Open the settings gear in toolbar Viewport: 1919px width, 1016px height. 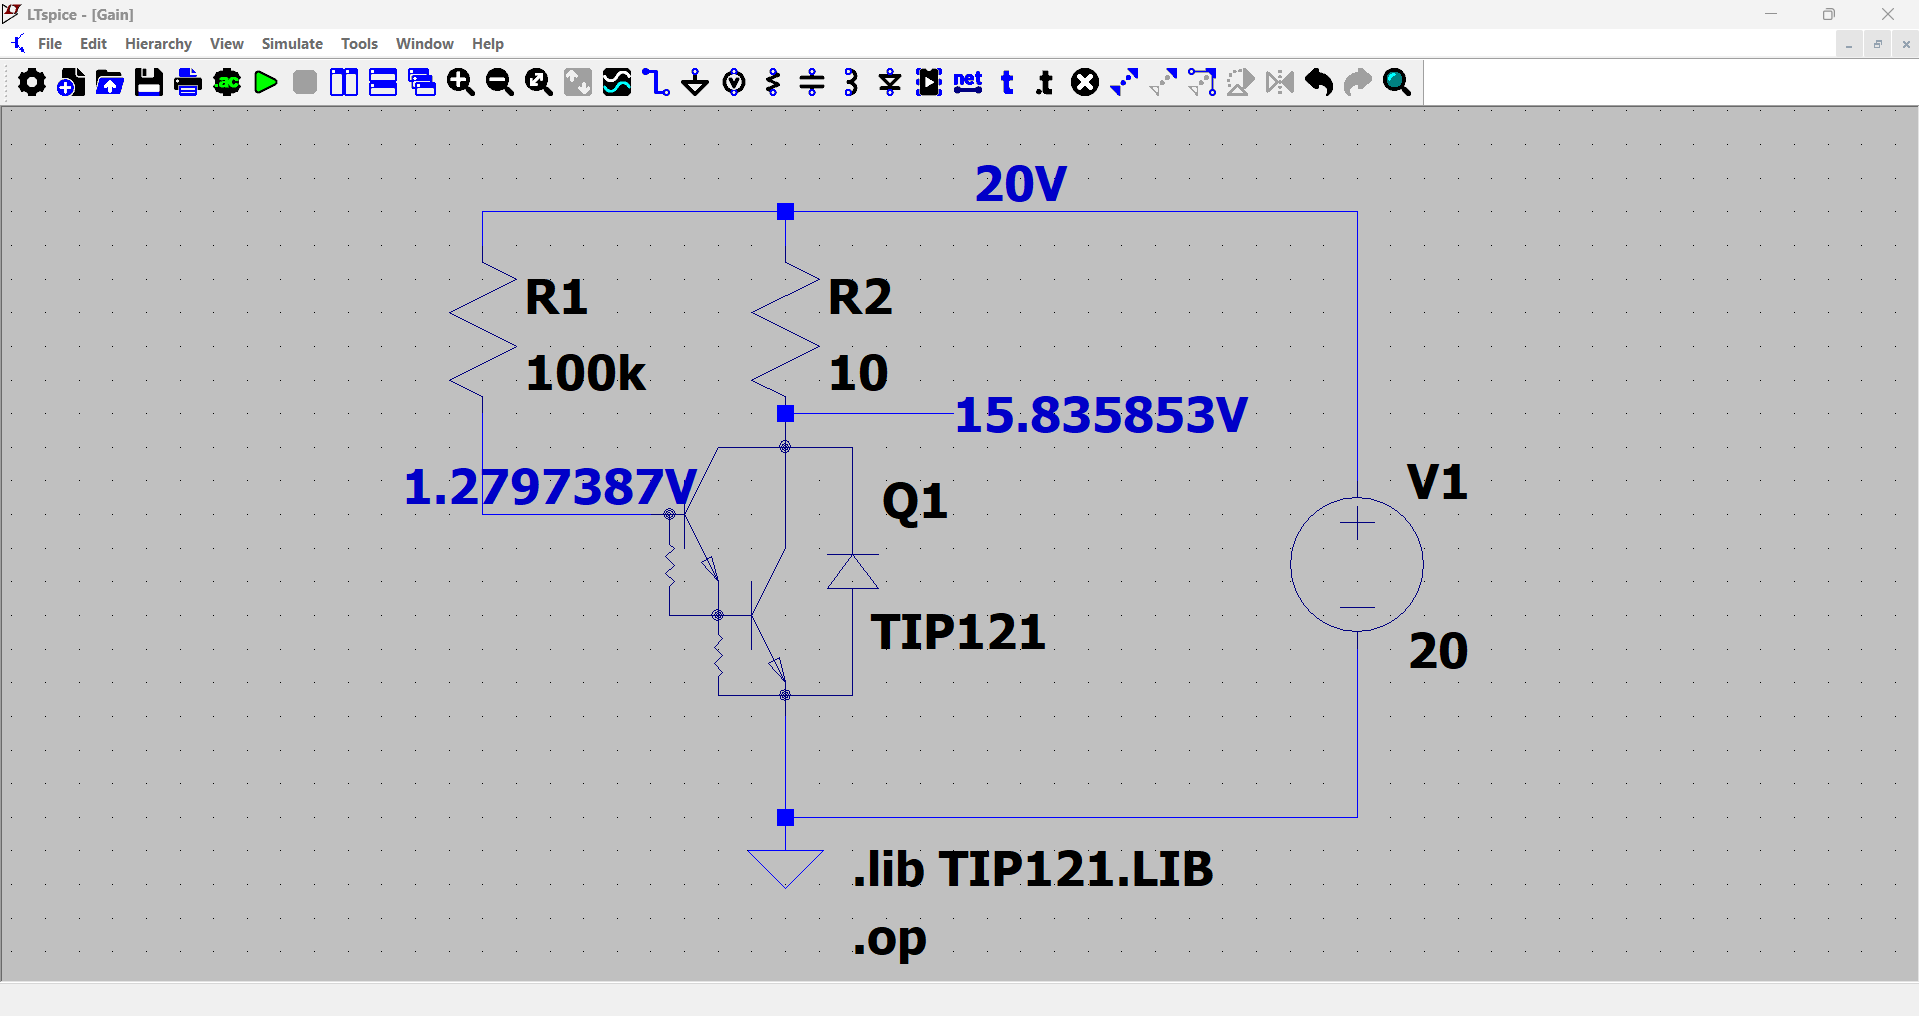pyautogui.click(x=32, y=82)
